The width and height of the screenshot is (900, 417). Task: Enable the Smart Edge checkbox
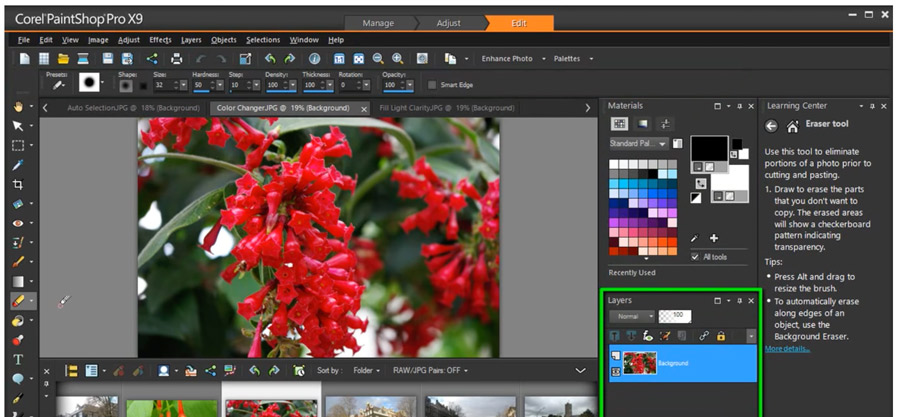432,85
